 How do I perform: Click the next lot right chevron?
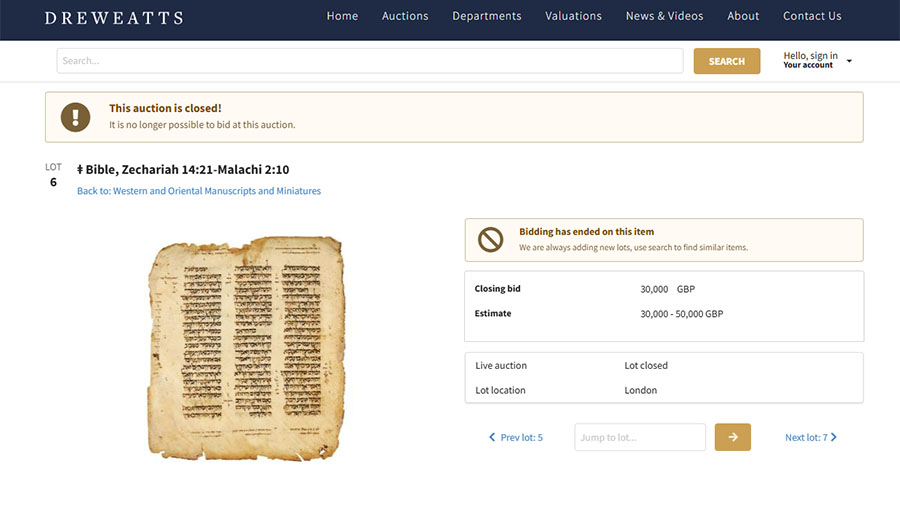click(834, 437)
